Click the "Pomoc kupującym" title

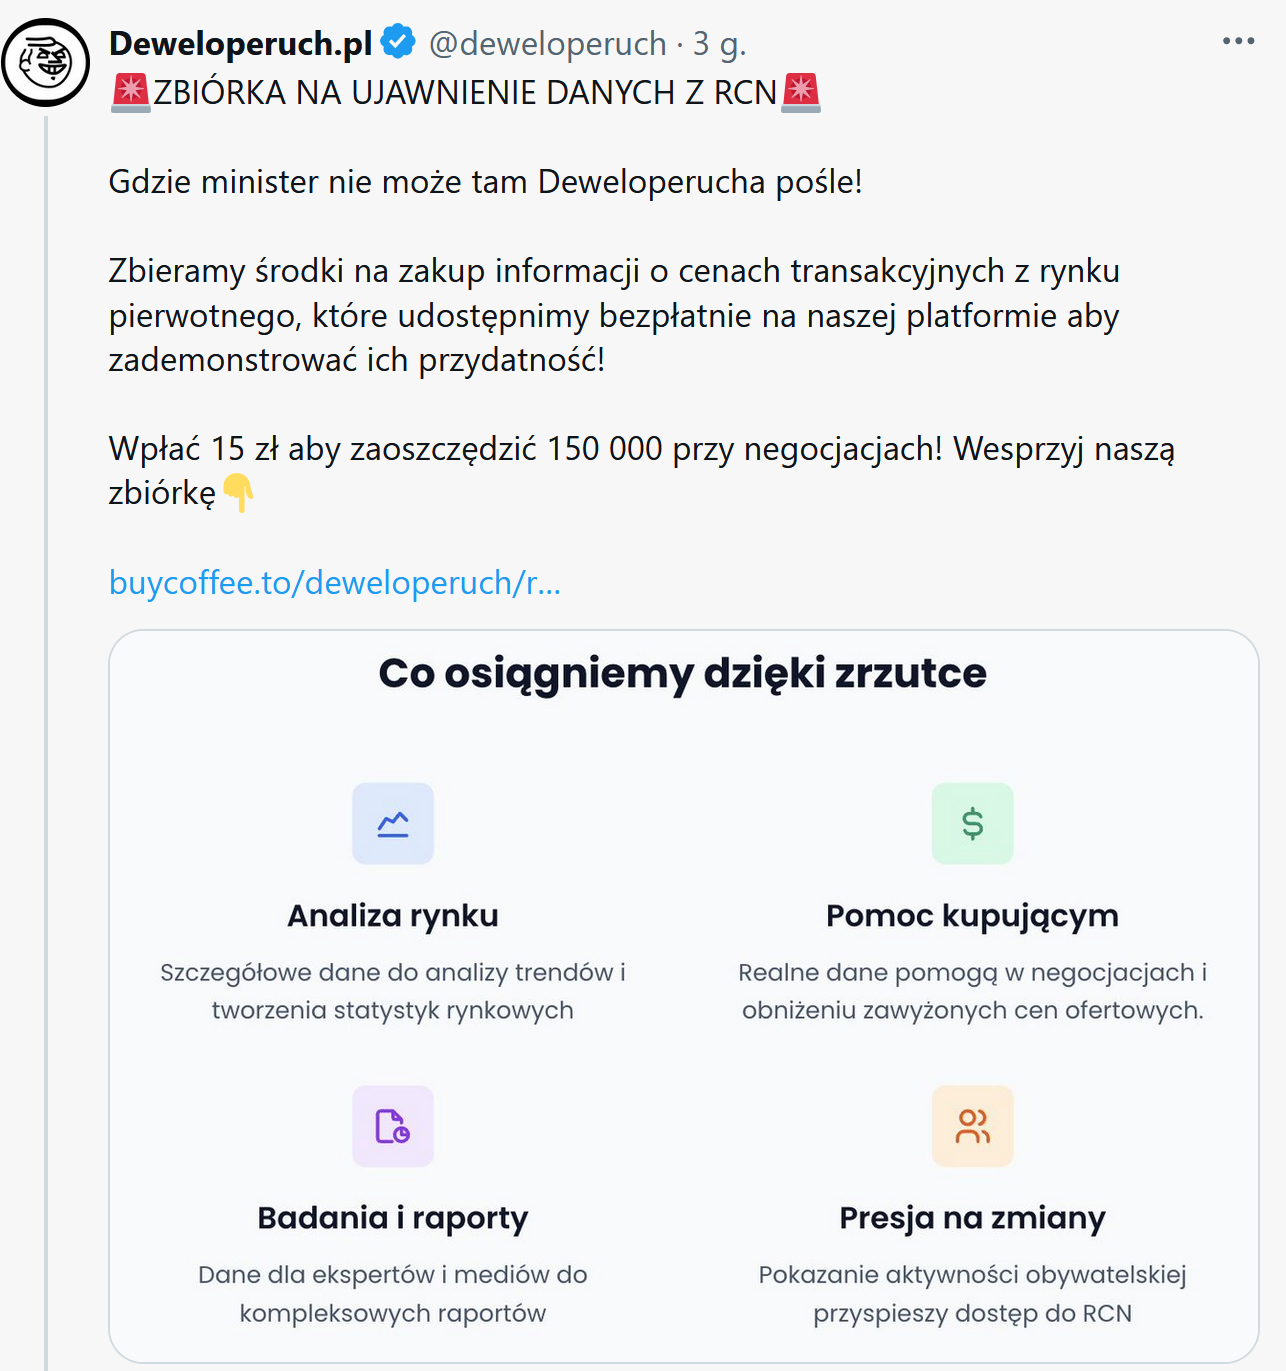point(972,915)
